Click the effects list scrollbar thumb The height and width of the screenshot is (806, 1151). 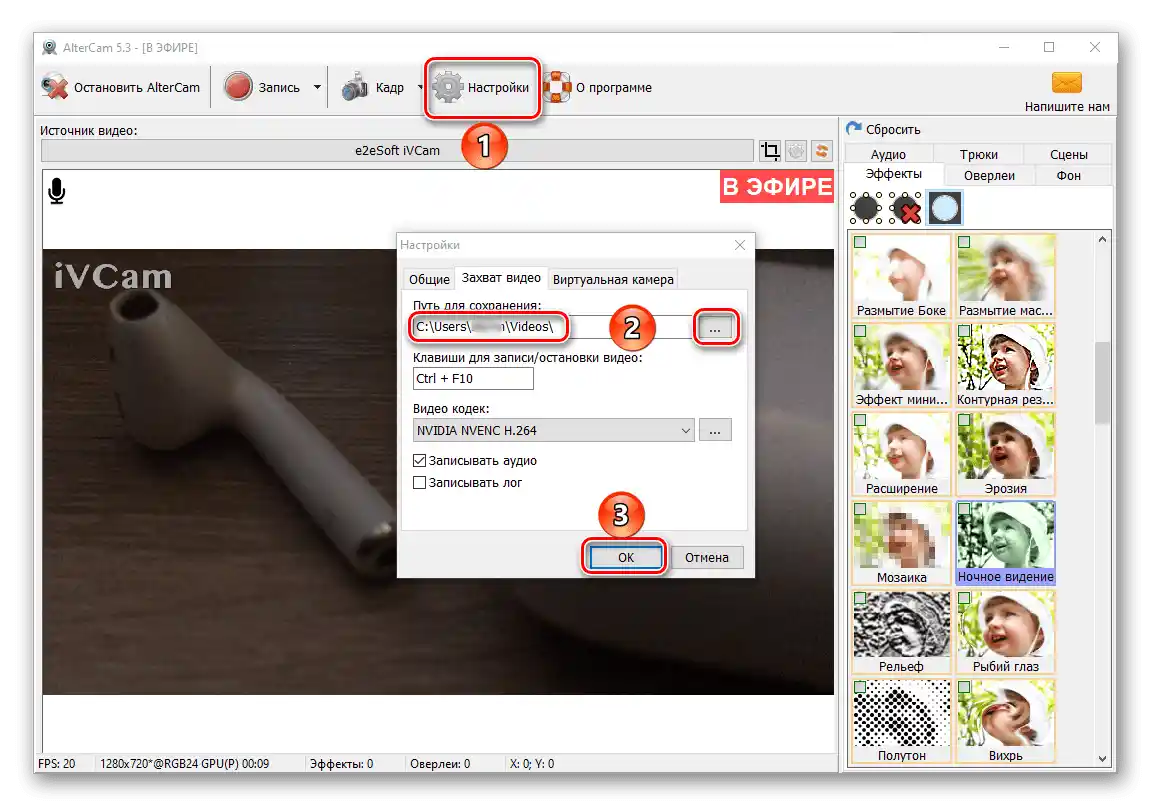pos(1102,382)
